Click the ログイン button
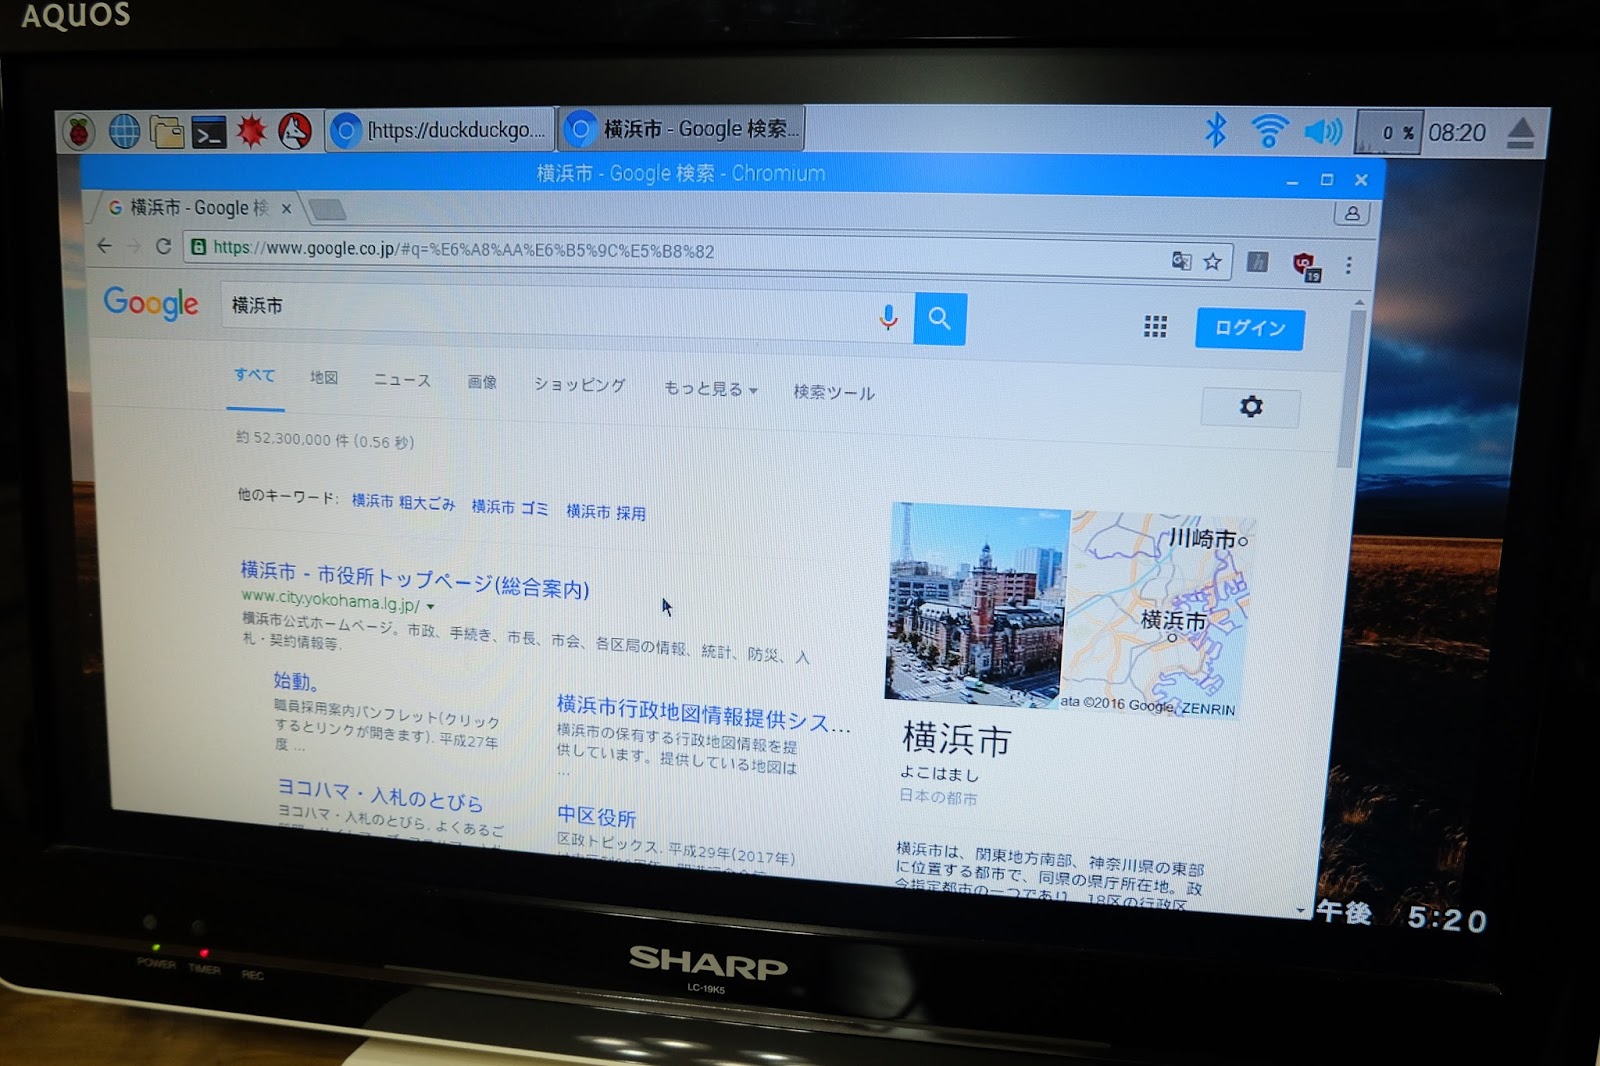 coord(1250,328)
